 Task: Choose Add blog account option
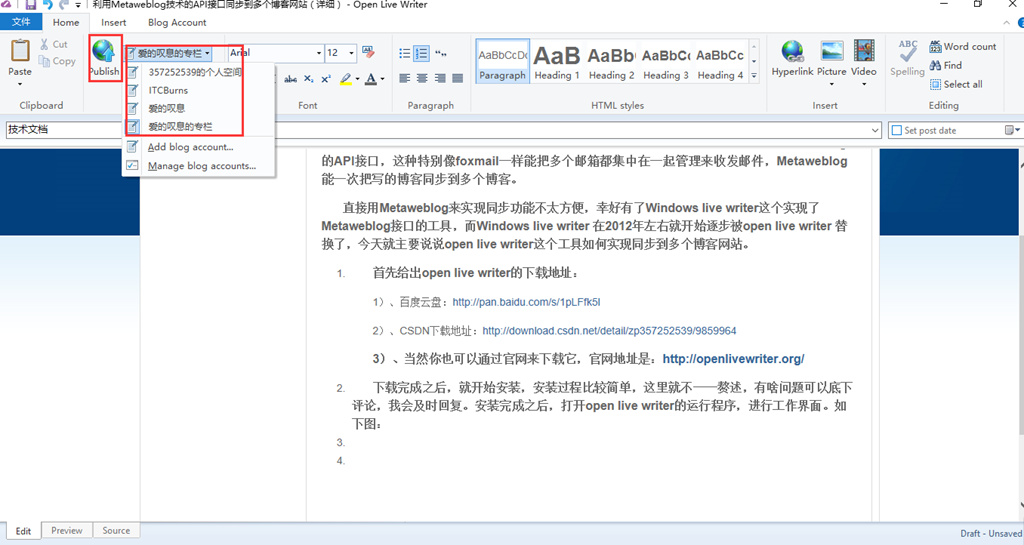(190, 147)
